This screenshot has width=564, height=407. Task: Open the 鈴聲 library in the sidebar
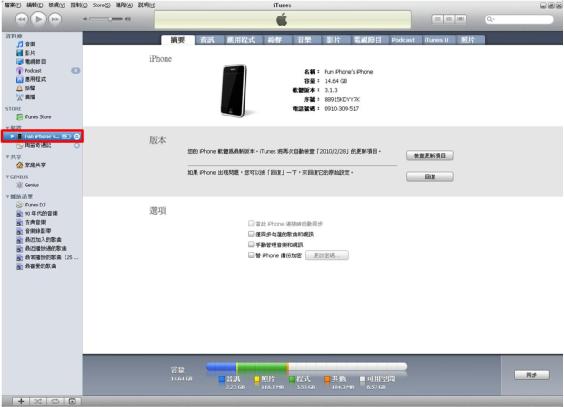pos(26,88)
